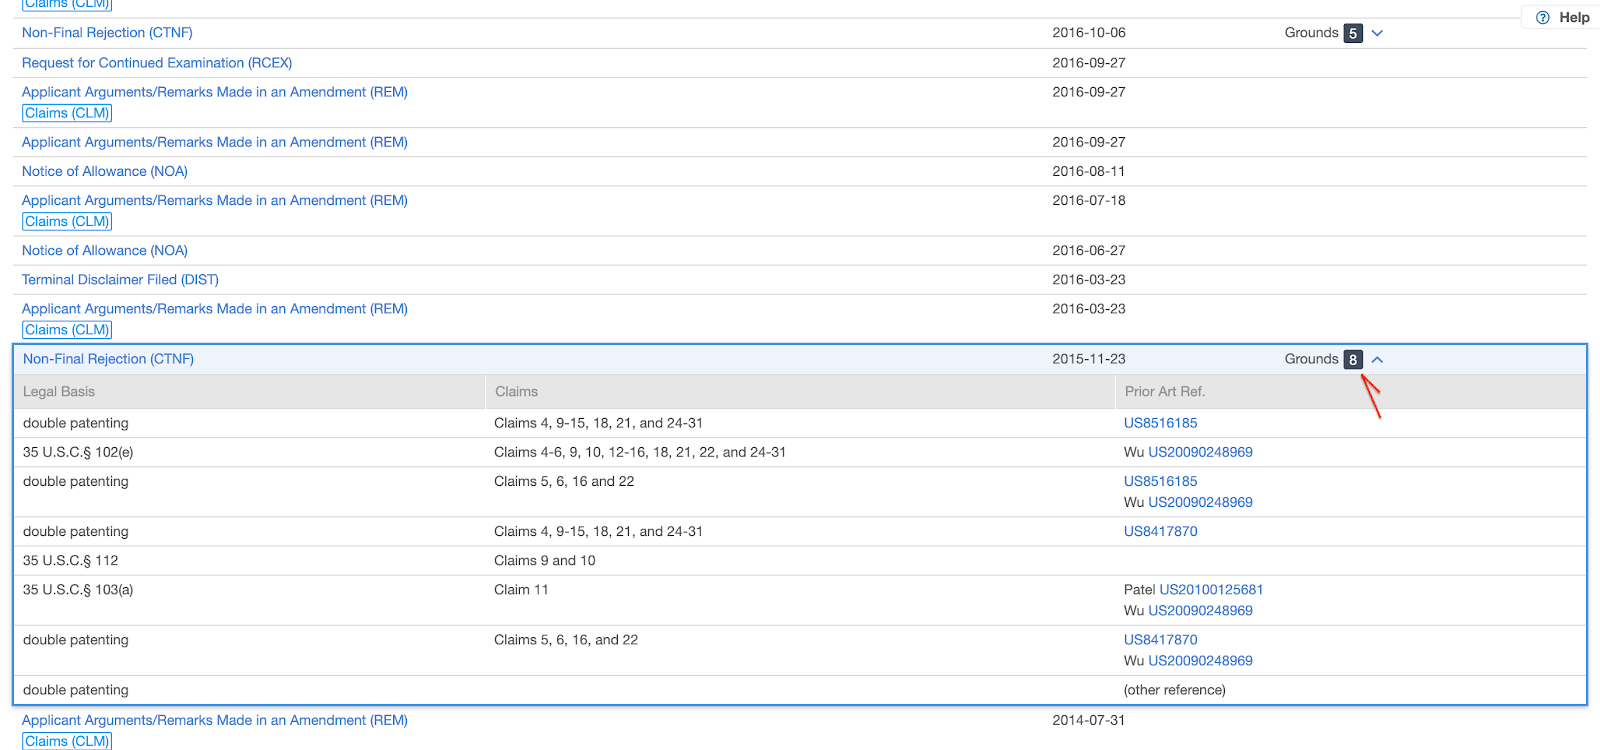This screenshot has height=750, width=1600.
Task: Click the Grounds count badge showing 5
Action: tap(1353, 33)
